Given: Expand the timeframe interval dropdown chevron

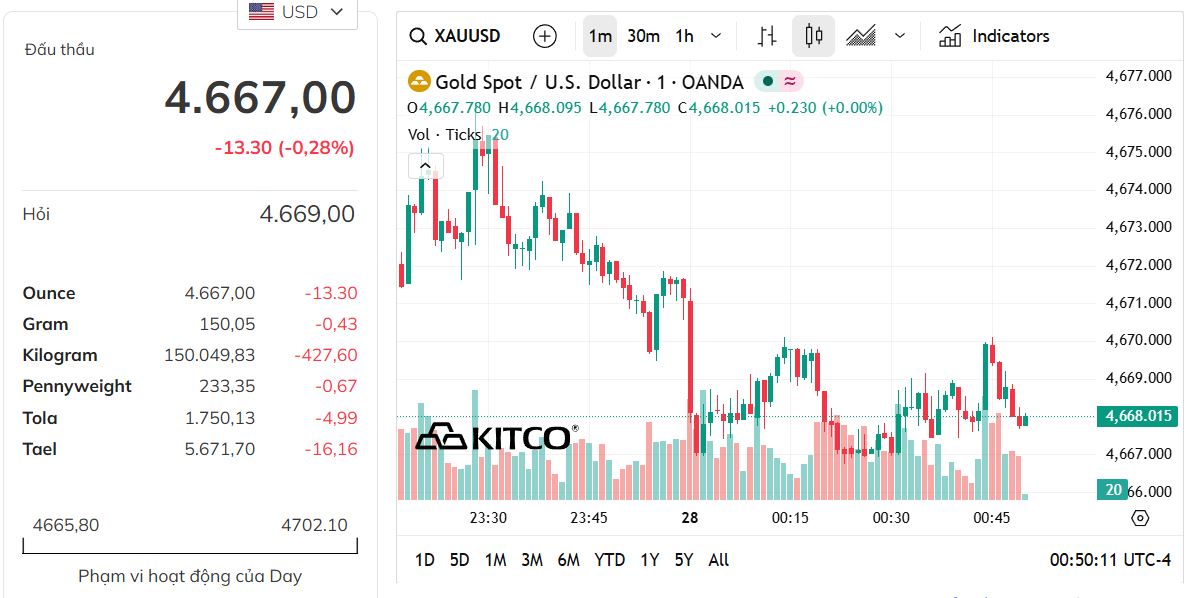Looking at the screenshot, I should tap(714, 35).
